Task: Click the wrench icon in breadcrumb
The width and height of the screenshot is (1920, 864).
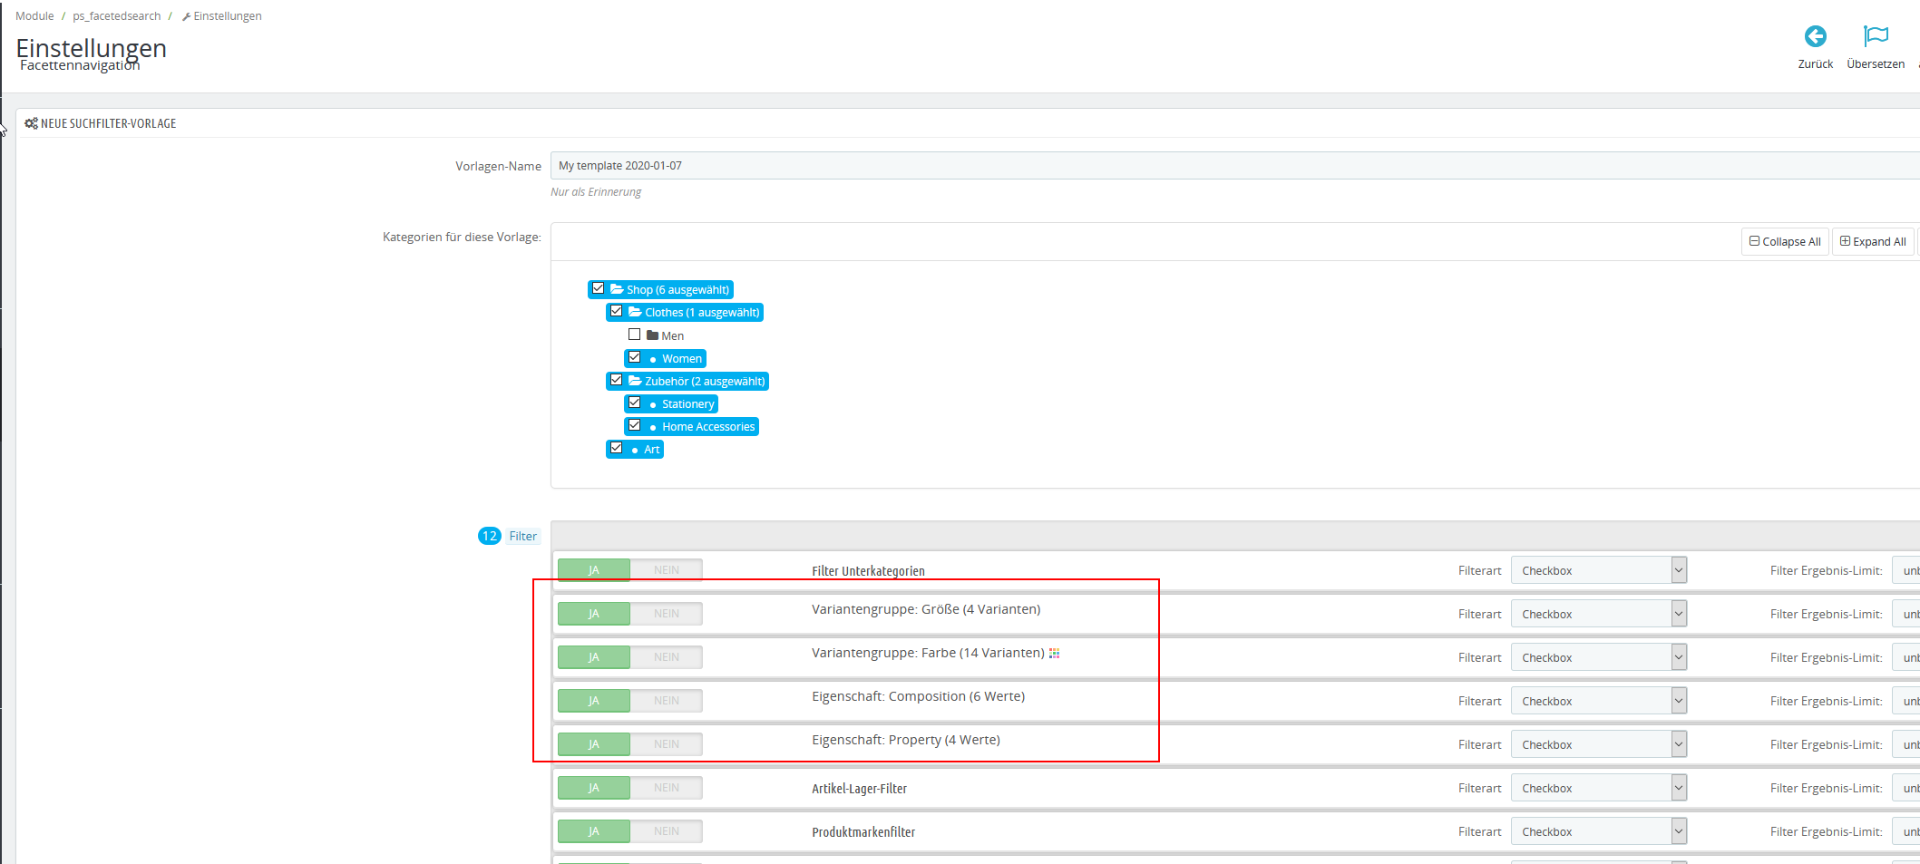Action: [186, 17]
